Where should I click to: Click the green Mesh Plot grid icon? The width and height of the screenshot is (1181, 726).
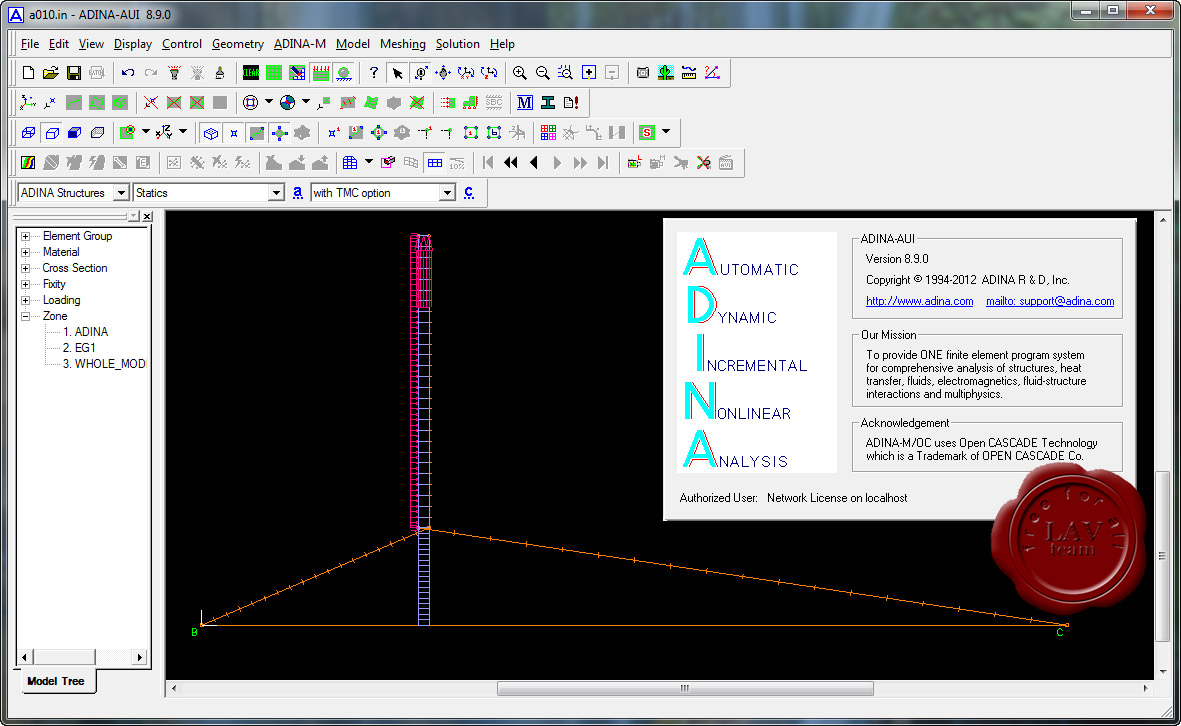tap(274, 72)
